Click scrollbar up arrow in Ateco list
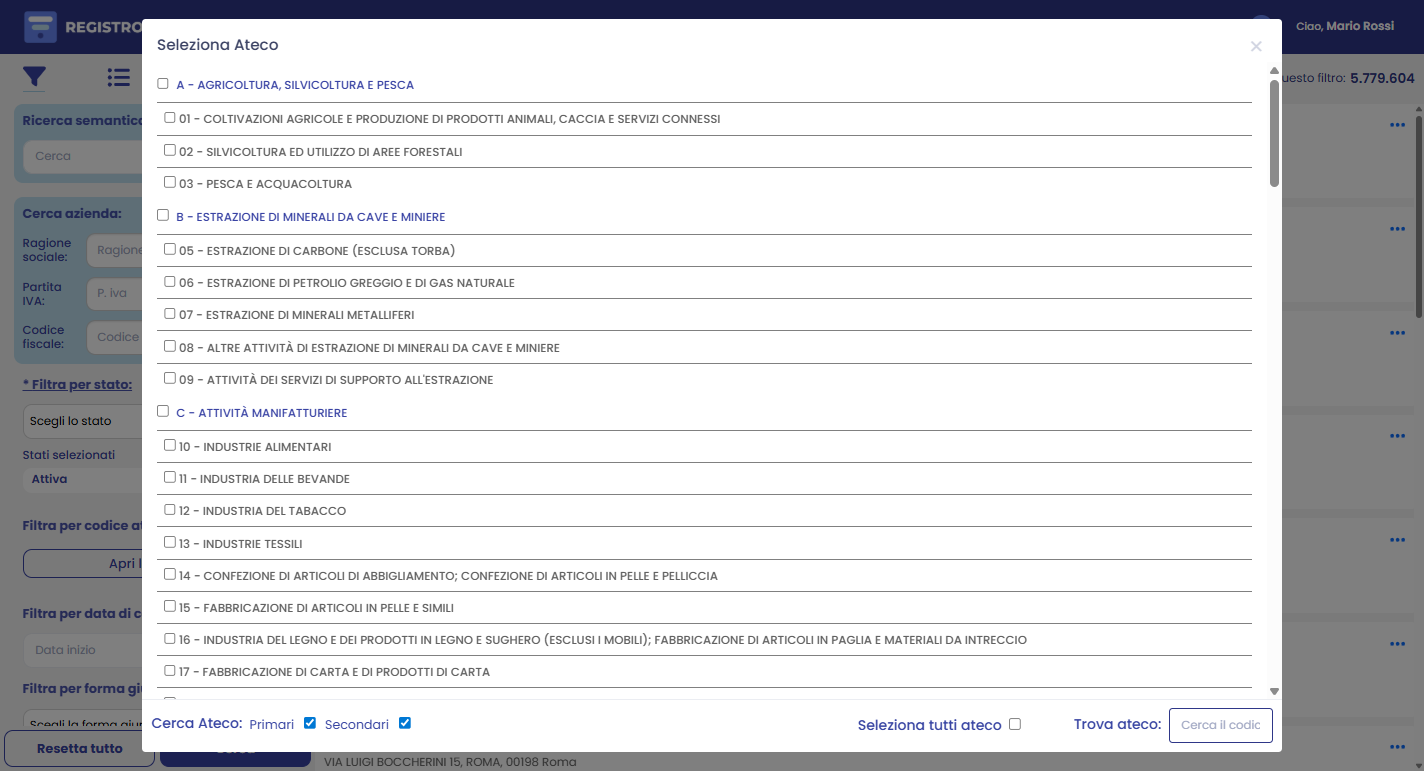 click(x=1274, y=72)
